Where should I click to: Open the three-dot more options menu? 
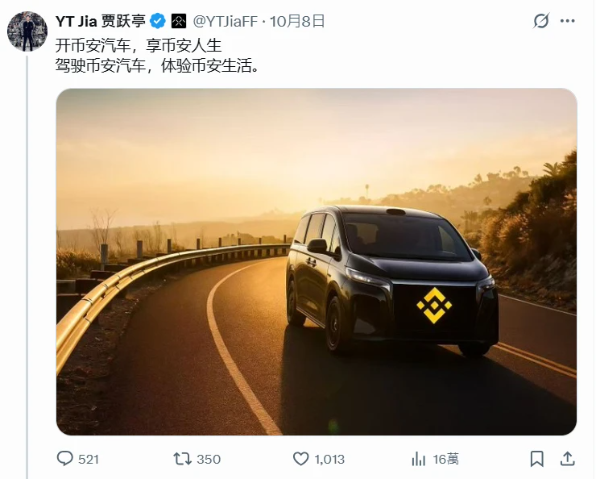click(567, 21)
